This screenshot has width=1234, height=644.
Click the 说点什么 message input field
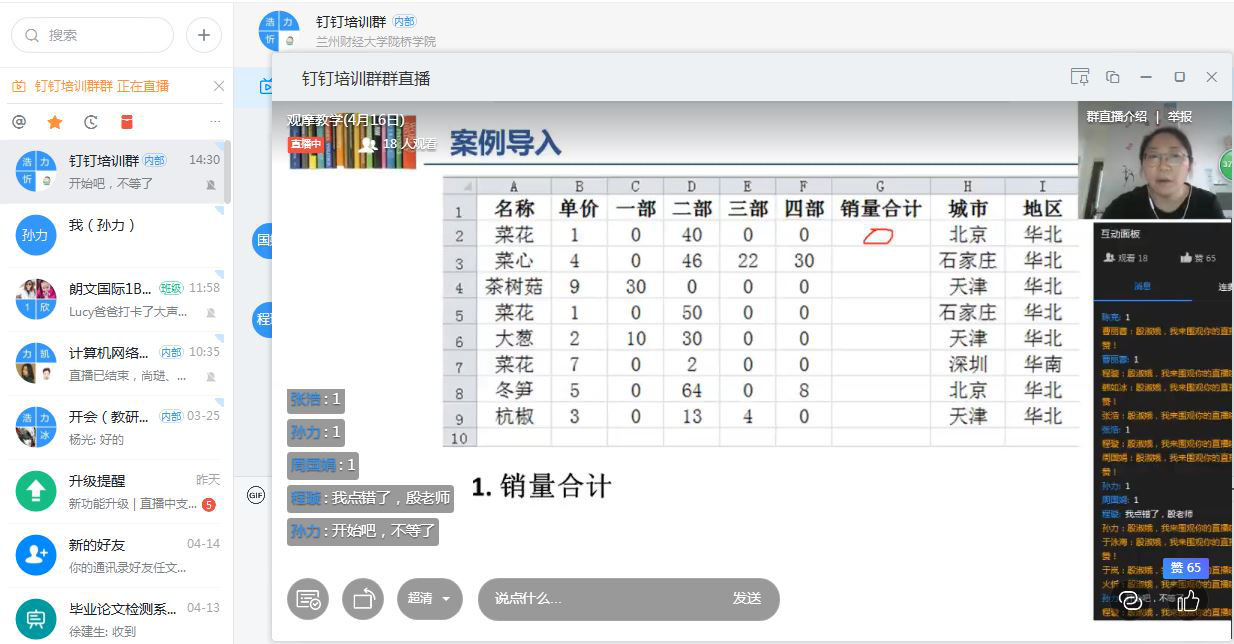click(600, 599)
